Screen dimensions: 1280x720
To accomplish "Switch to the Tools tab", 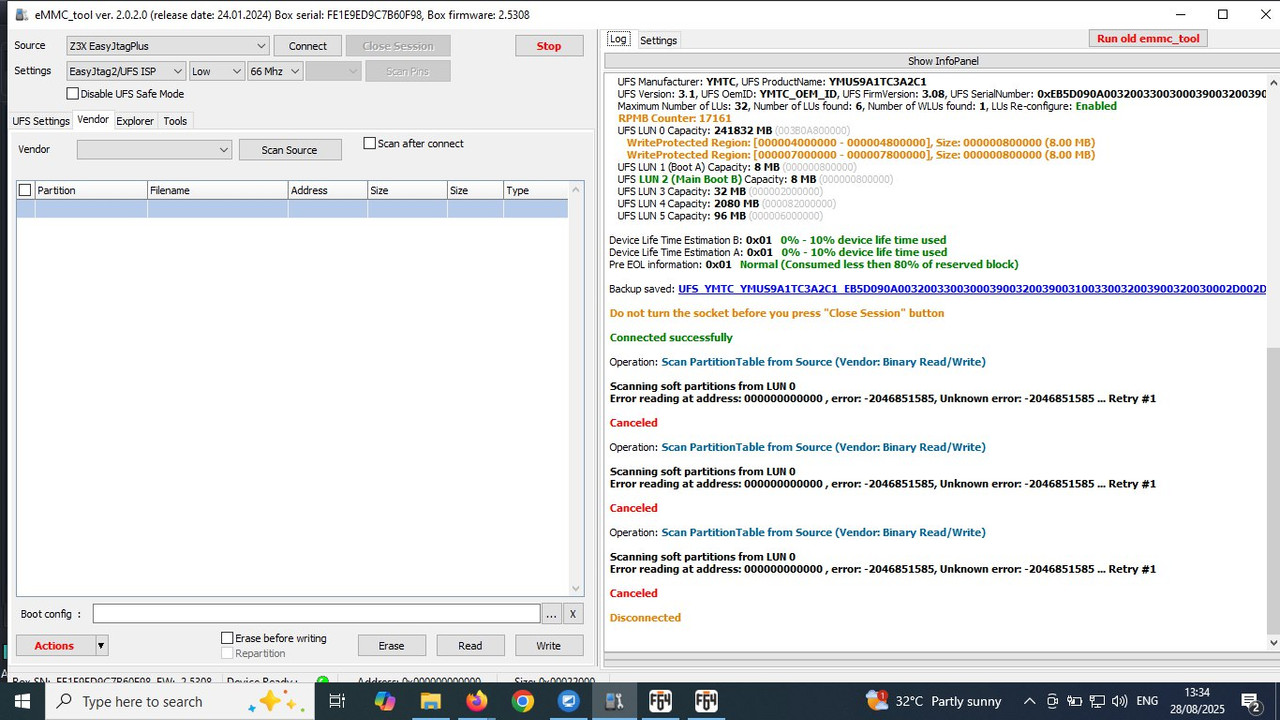I will (x=175, y=121).
